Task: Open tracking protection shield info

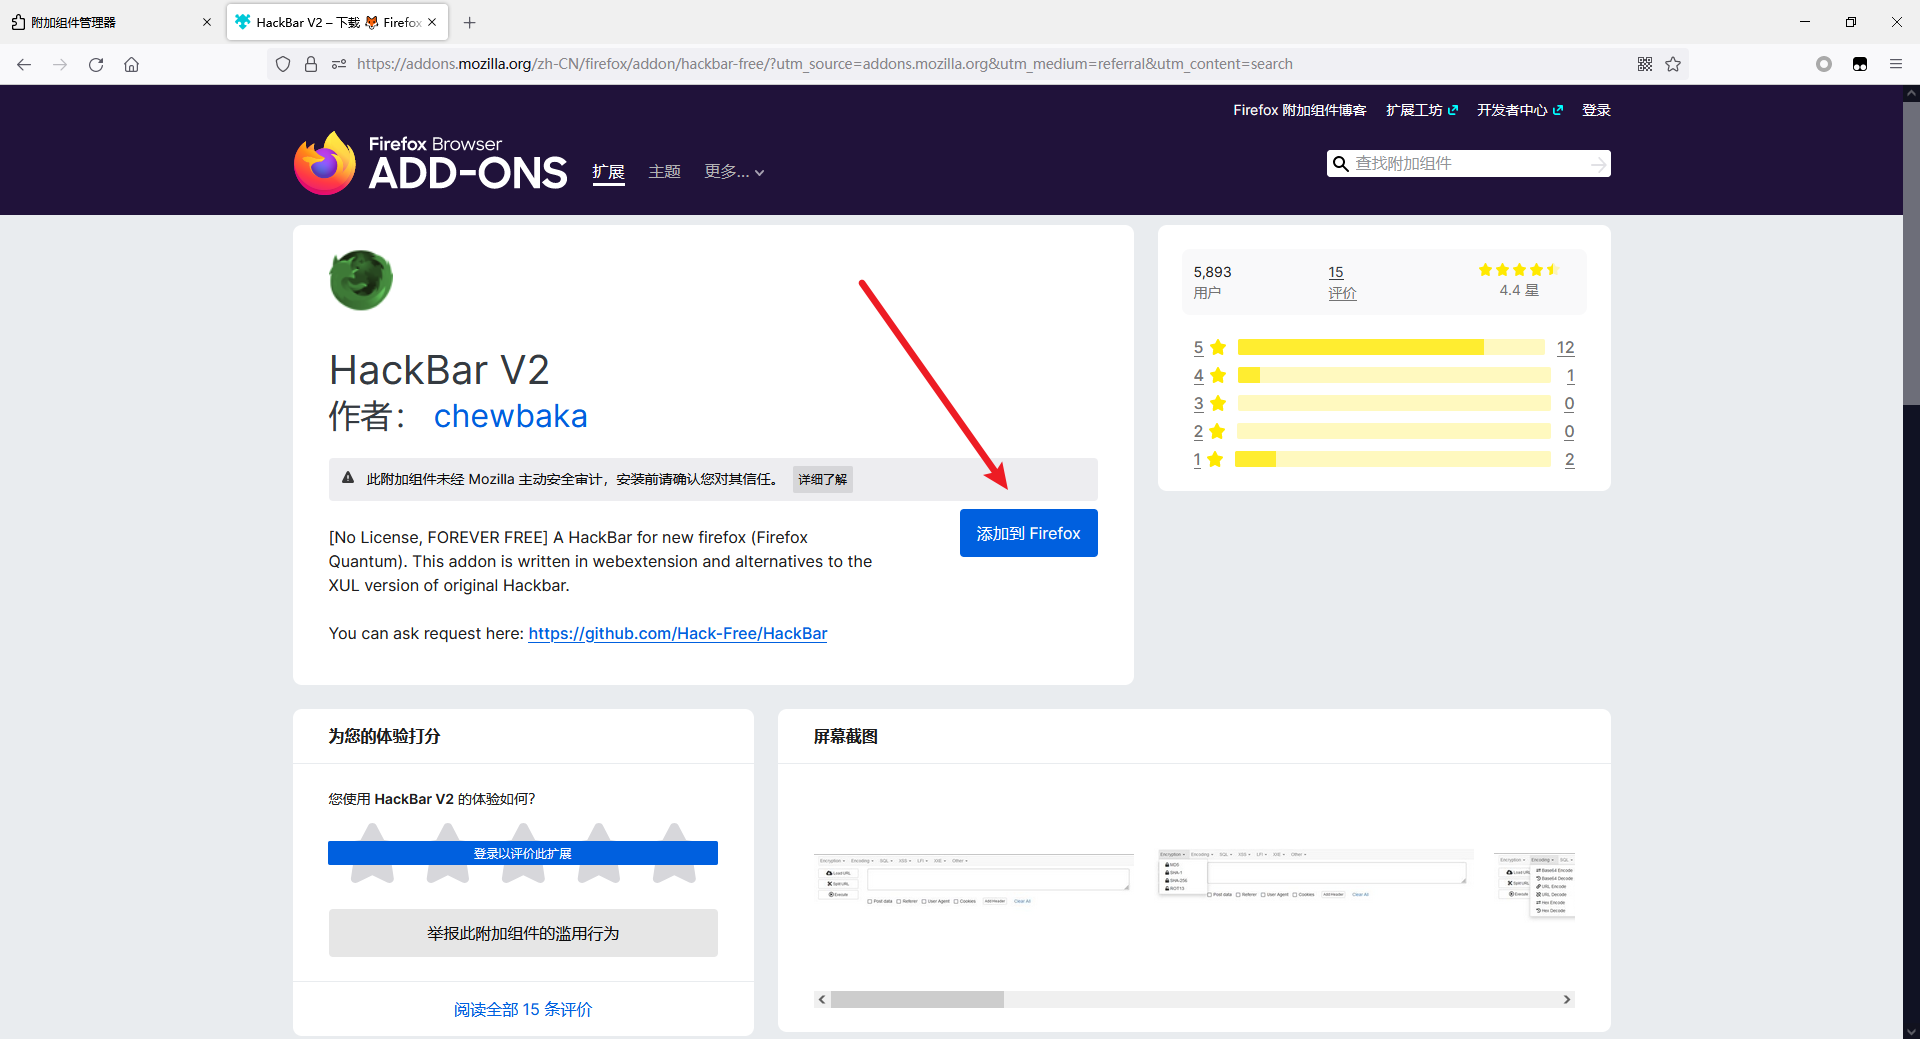Action: 283,64
